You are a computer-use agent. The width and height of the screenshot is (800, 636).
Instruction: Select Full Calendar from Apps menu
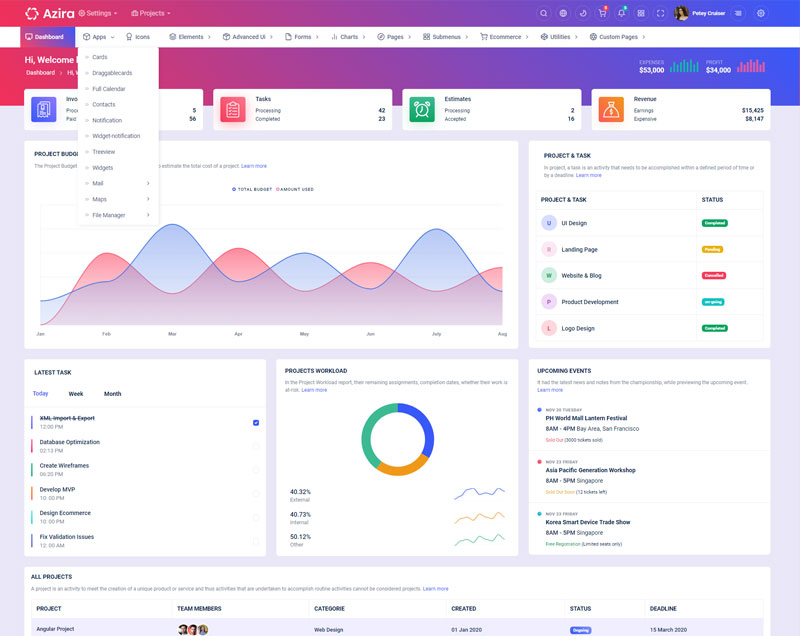click(108, 88)
